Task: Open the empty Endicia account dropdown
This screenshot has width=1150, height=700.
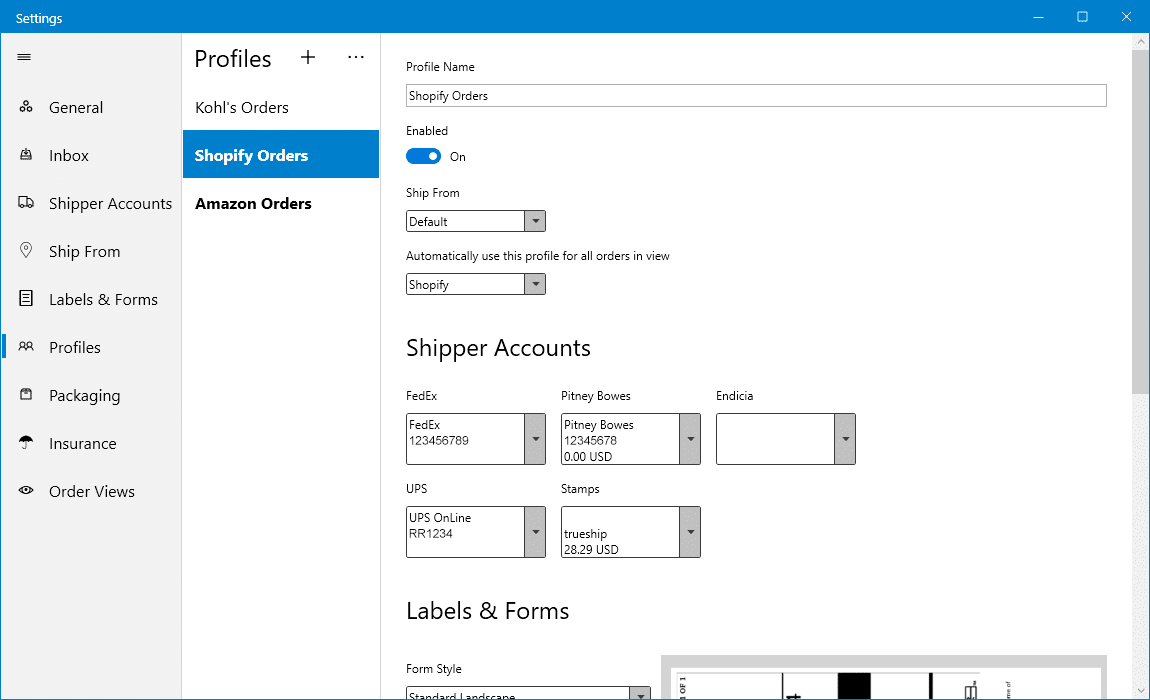Action: pos(785,439)
